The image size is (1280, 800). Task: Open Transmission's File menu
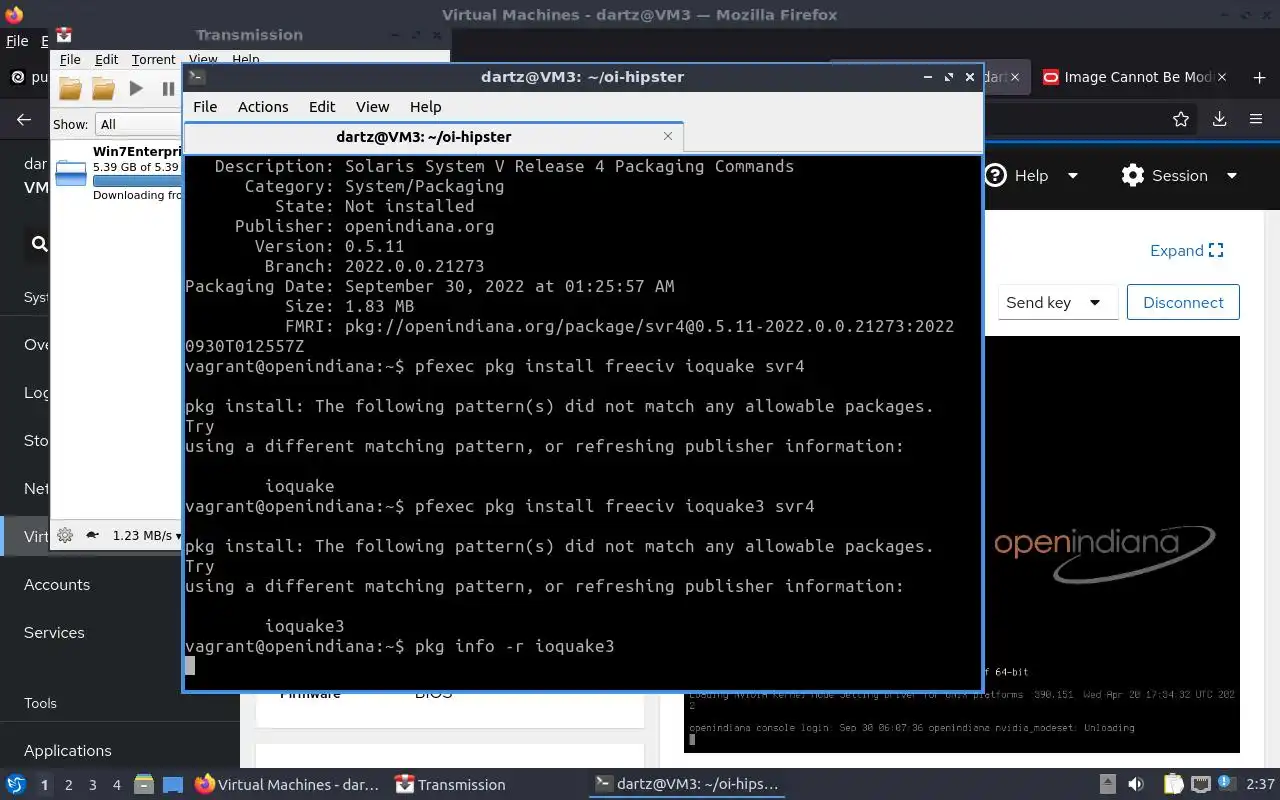(70, 59)
